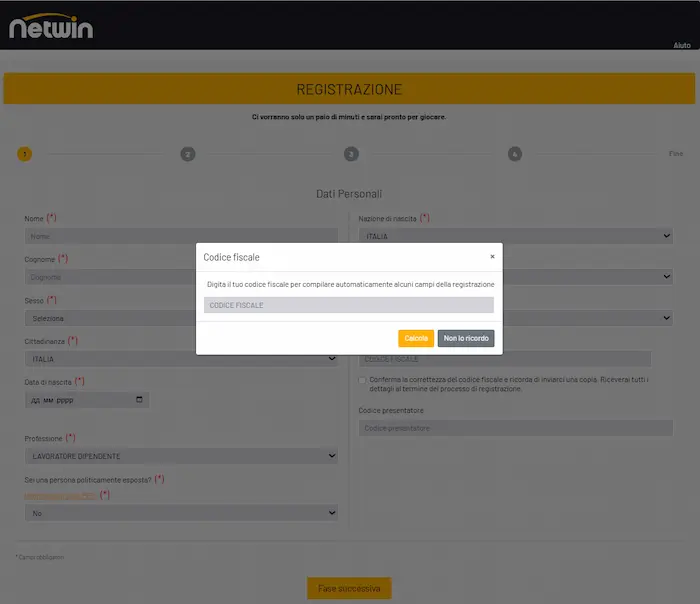The width and height of the screenshot is (700, 604).
Task: Select step 3 circle in progress bar
Action: point(351,154)
